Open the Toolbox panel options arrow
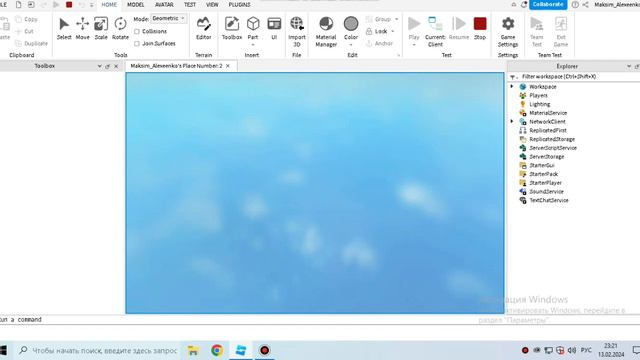 coord(99,66)
